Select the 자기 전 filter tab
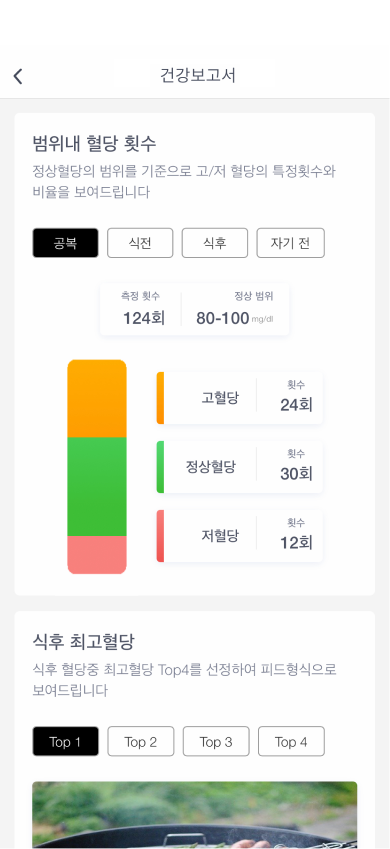 290,243
